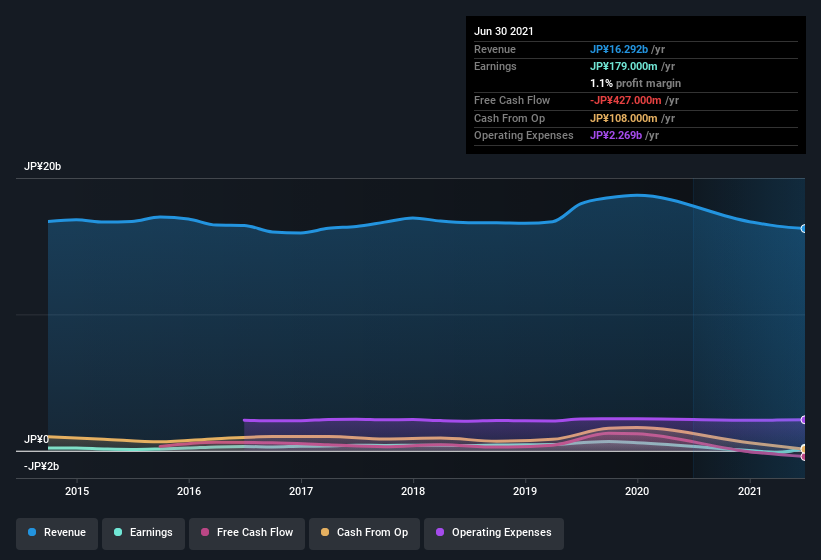Click the JP¥179.000m earnings value

[624, 66]
